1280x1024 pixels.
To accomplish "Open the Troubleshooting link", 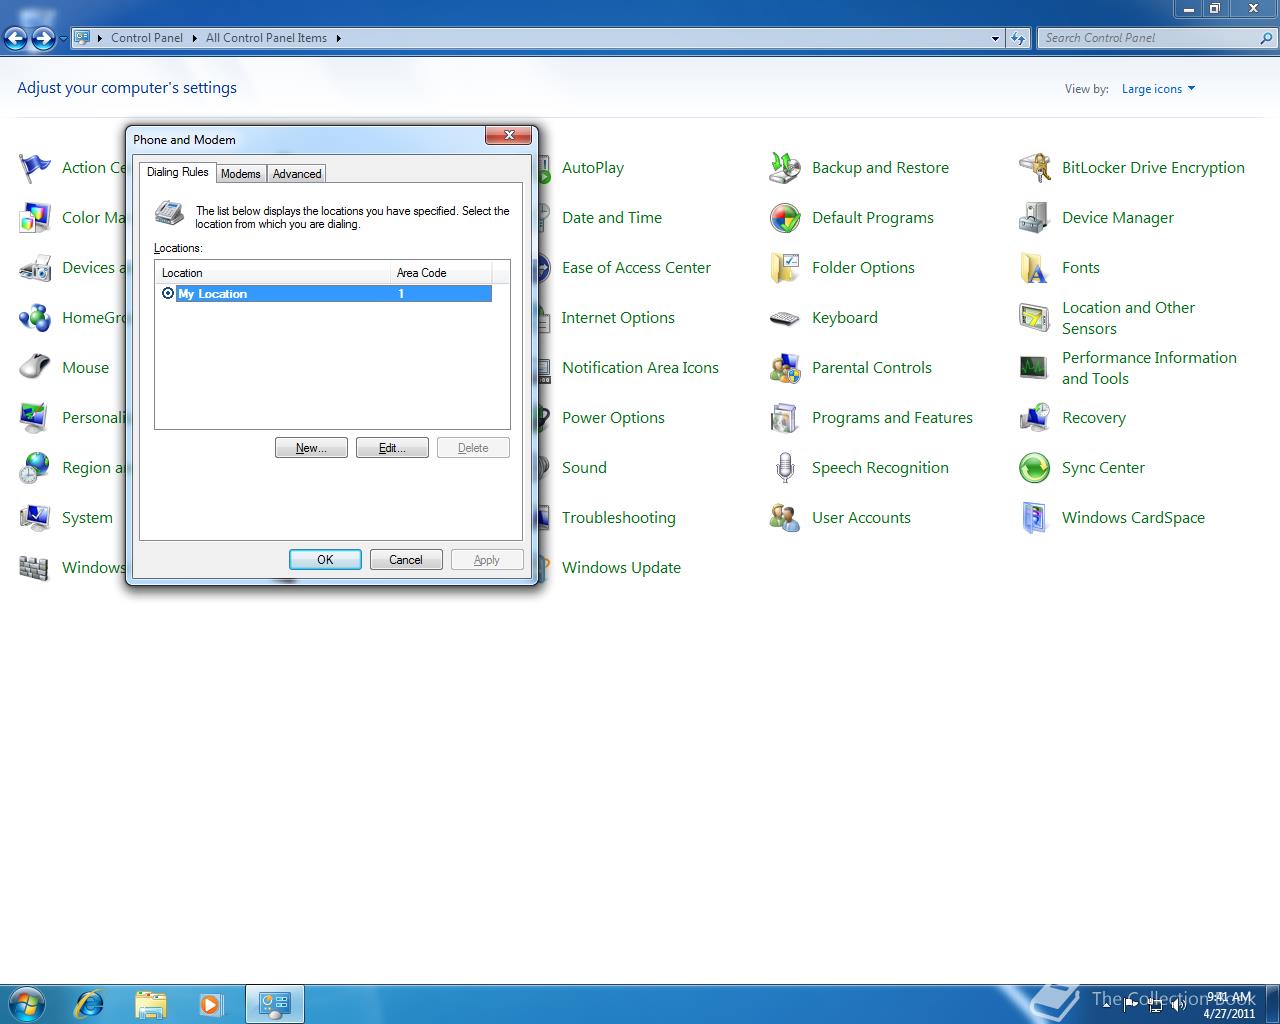I will pyautogui.click(x=619, y=518).
